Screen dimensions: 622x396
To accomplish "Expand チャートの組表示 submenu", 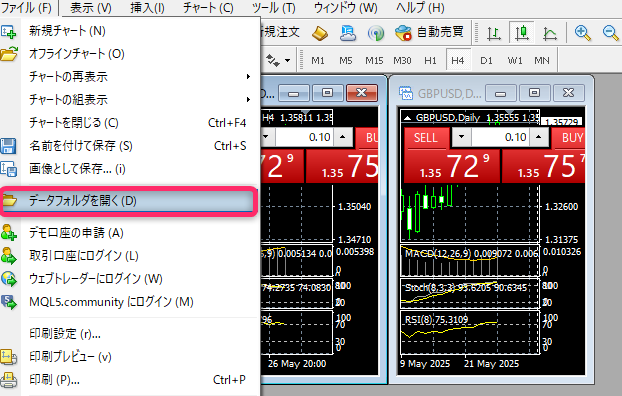I will [129, 100].
